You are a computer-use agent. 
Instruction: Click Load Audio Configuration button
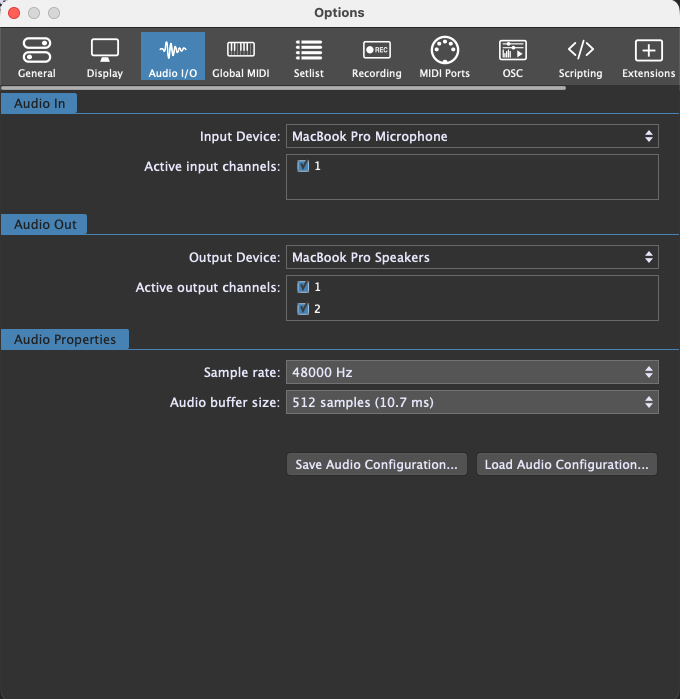(567, 465)
